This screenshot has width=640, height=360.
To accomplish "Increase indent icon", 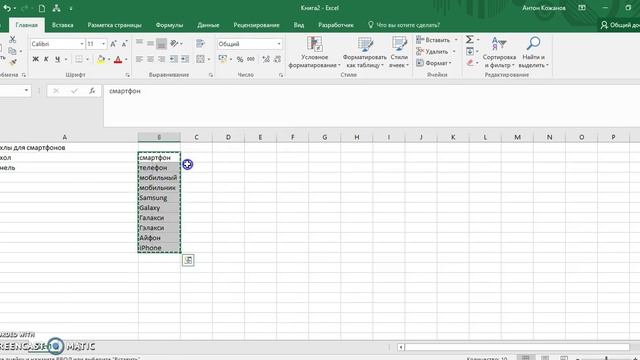I will [185, 59].
